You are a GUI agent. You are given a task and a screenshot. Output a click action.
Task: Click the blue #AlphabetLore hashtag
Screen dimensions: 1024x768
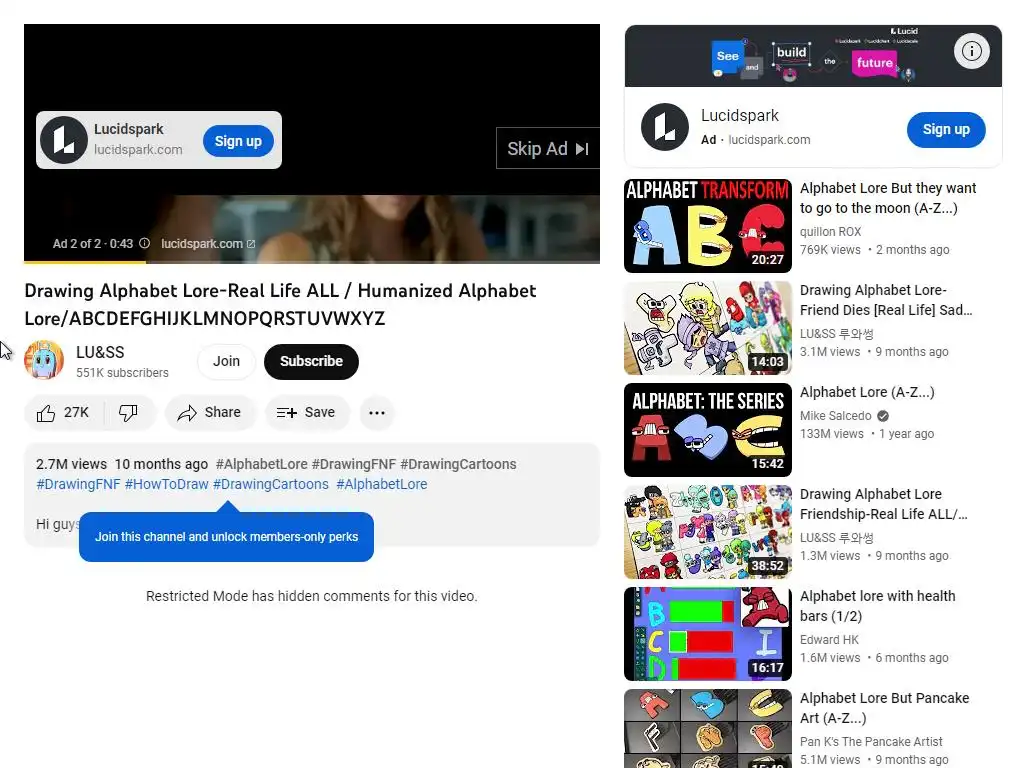point(381,485)
